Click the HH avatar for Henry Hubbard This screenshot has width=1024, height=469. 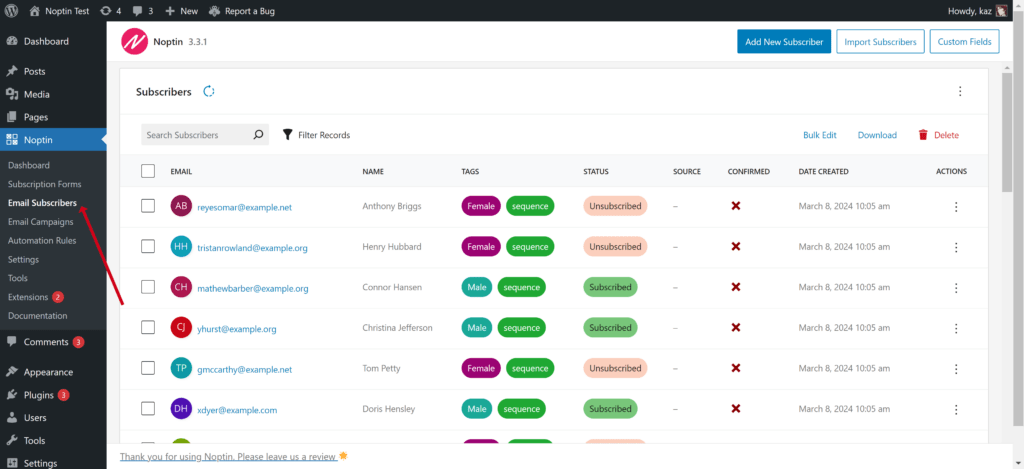pyautogui.click(x=181, y=247)
